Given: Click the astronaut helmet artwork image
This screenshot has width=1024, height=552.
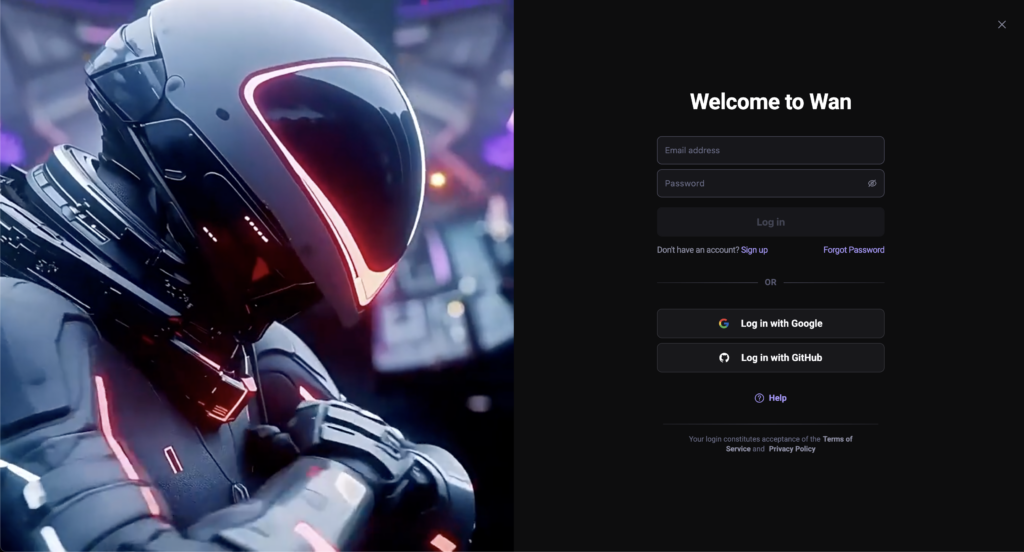Looking at the screenshot, I should point(256,276).
